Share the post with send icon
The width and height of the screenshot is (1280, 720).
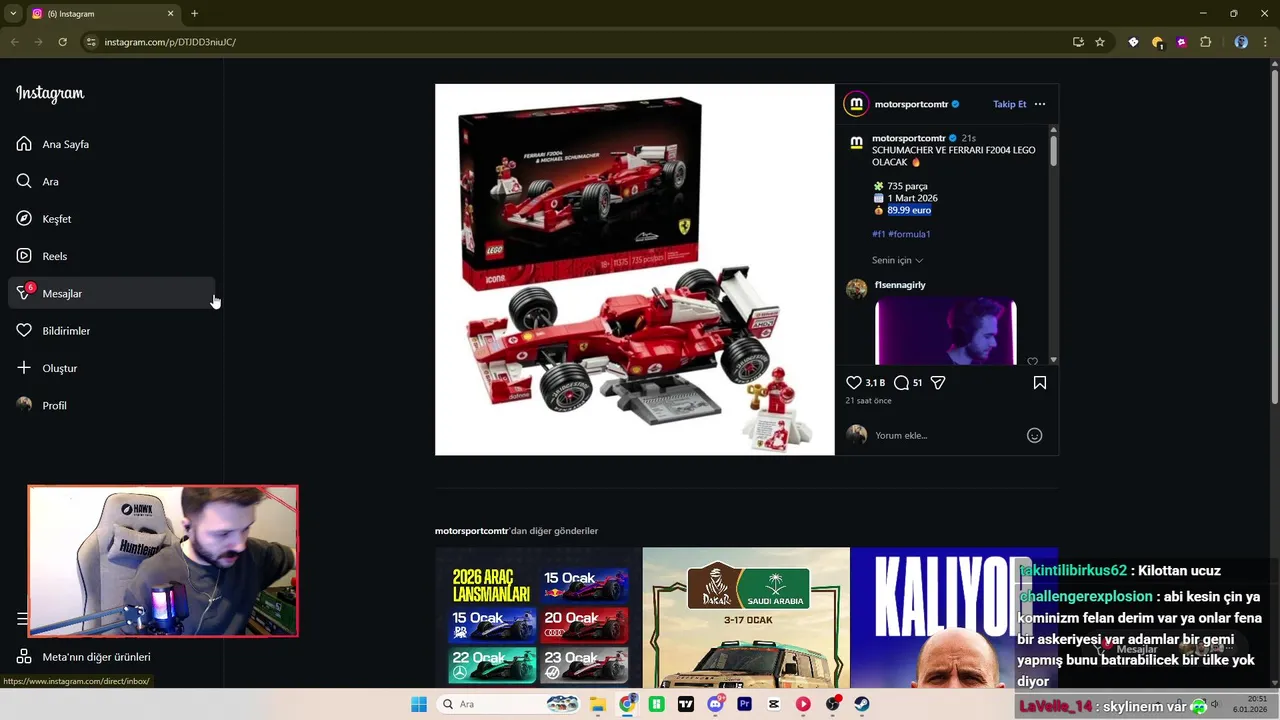click(x=938, y=383)
